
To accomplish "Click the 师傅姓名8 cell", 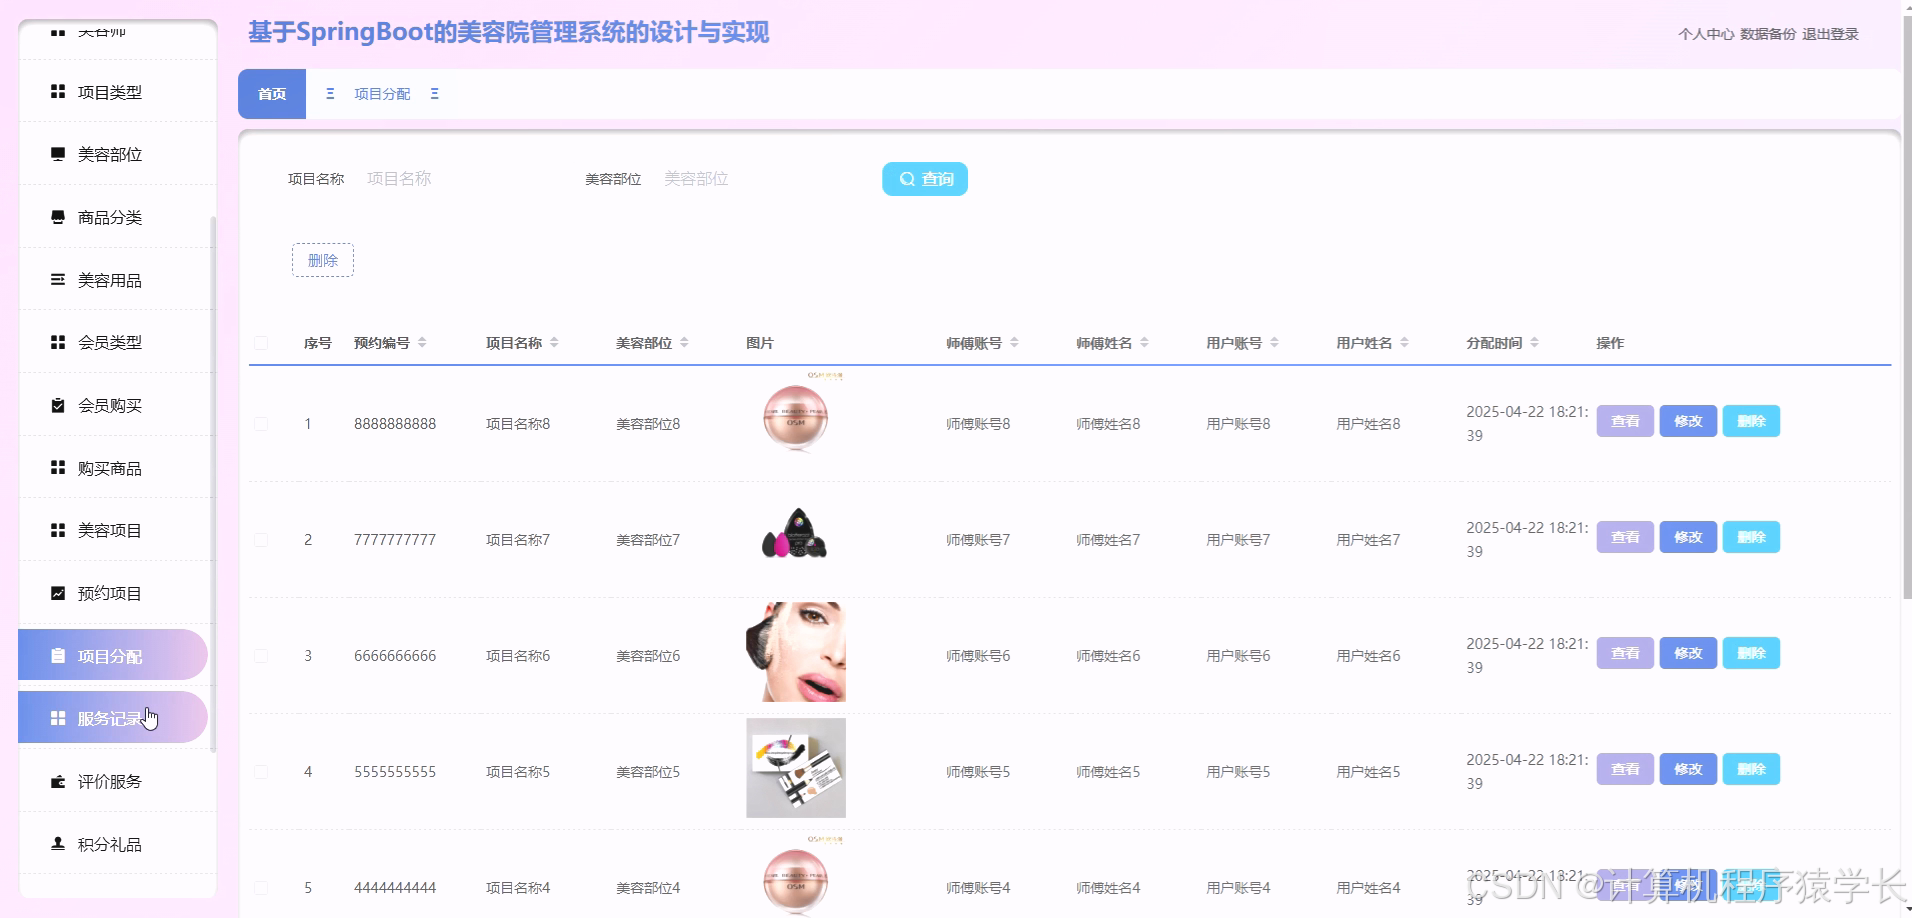I will click(1108, 424).
